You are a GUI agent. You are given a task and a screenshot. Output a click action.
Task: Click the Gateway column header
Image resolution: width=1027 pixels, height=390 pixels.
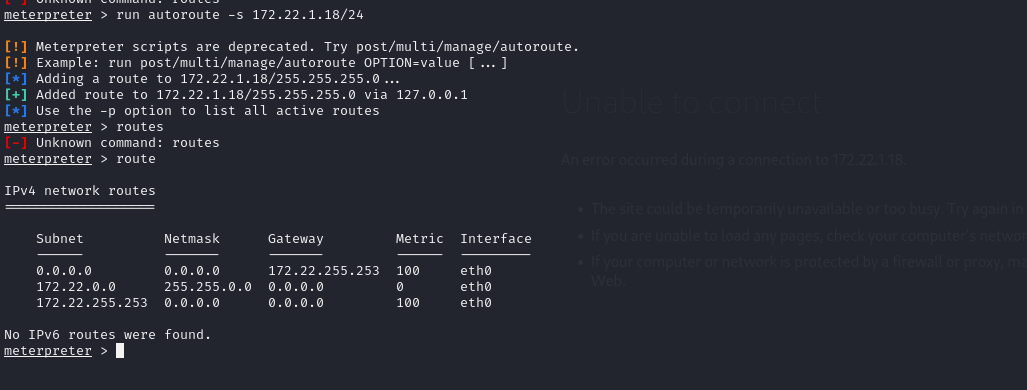click(295, 239)
